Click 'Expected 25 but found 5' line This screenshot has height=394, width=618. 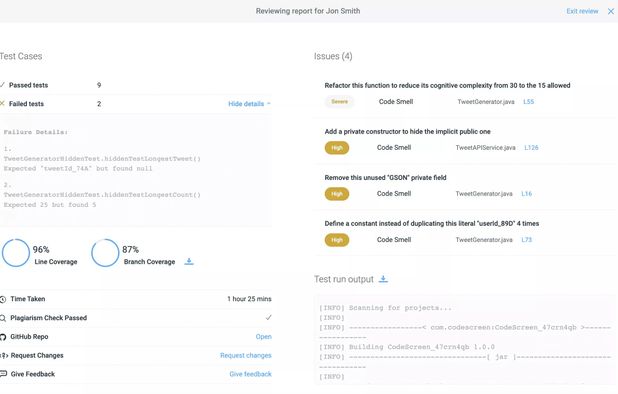[50, 205]
